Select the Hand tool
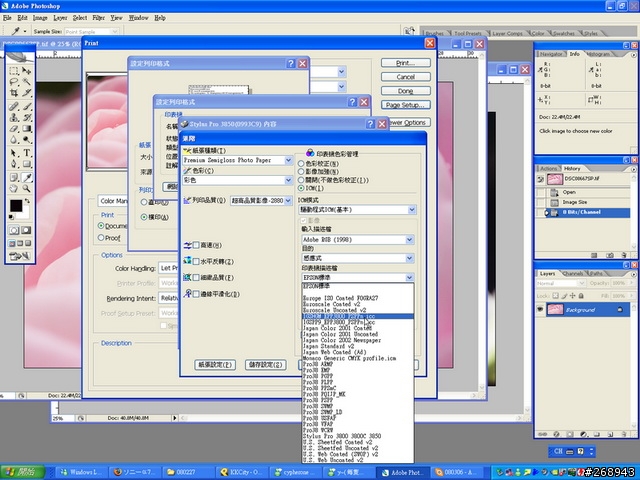 click(14, 189)
